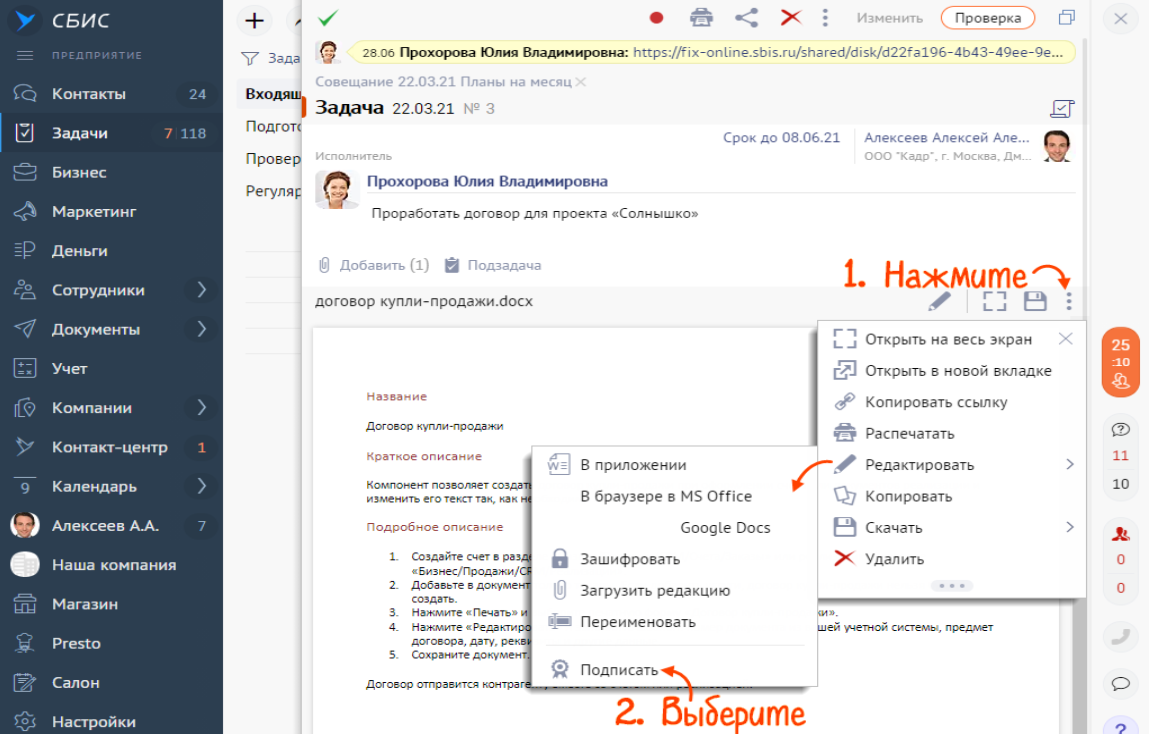Click the Магазин shop icon
The width and height of the screenshot is (1149, 734).
point(24,604)
